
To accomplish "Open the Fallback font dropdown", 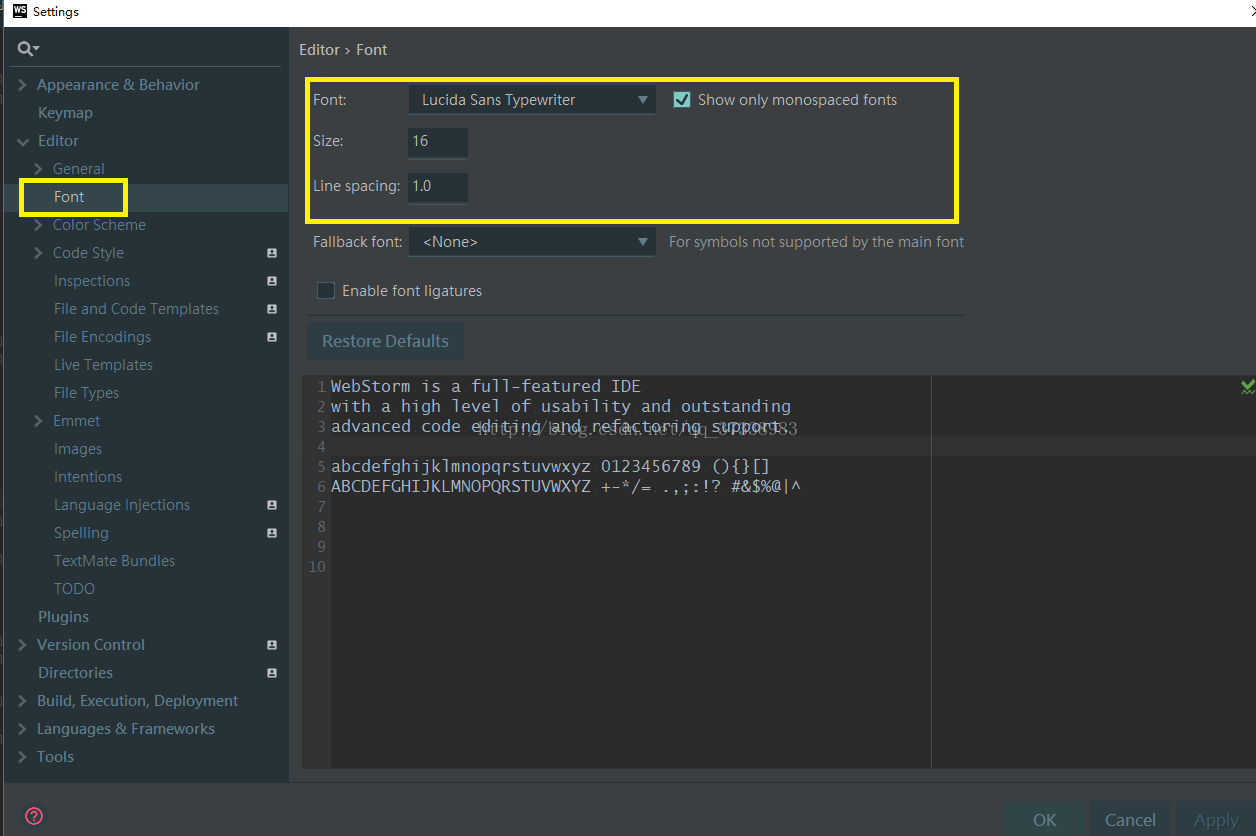I will tap(532, 242).
